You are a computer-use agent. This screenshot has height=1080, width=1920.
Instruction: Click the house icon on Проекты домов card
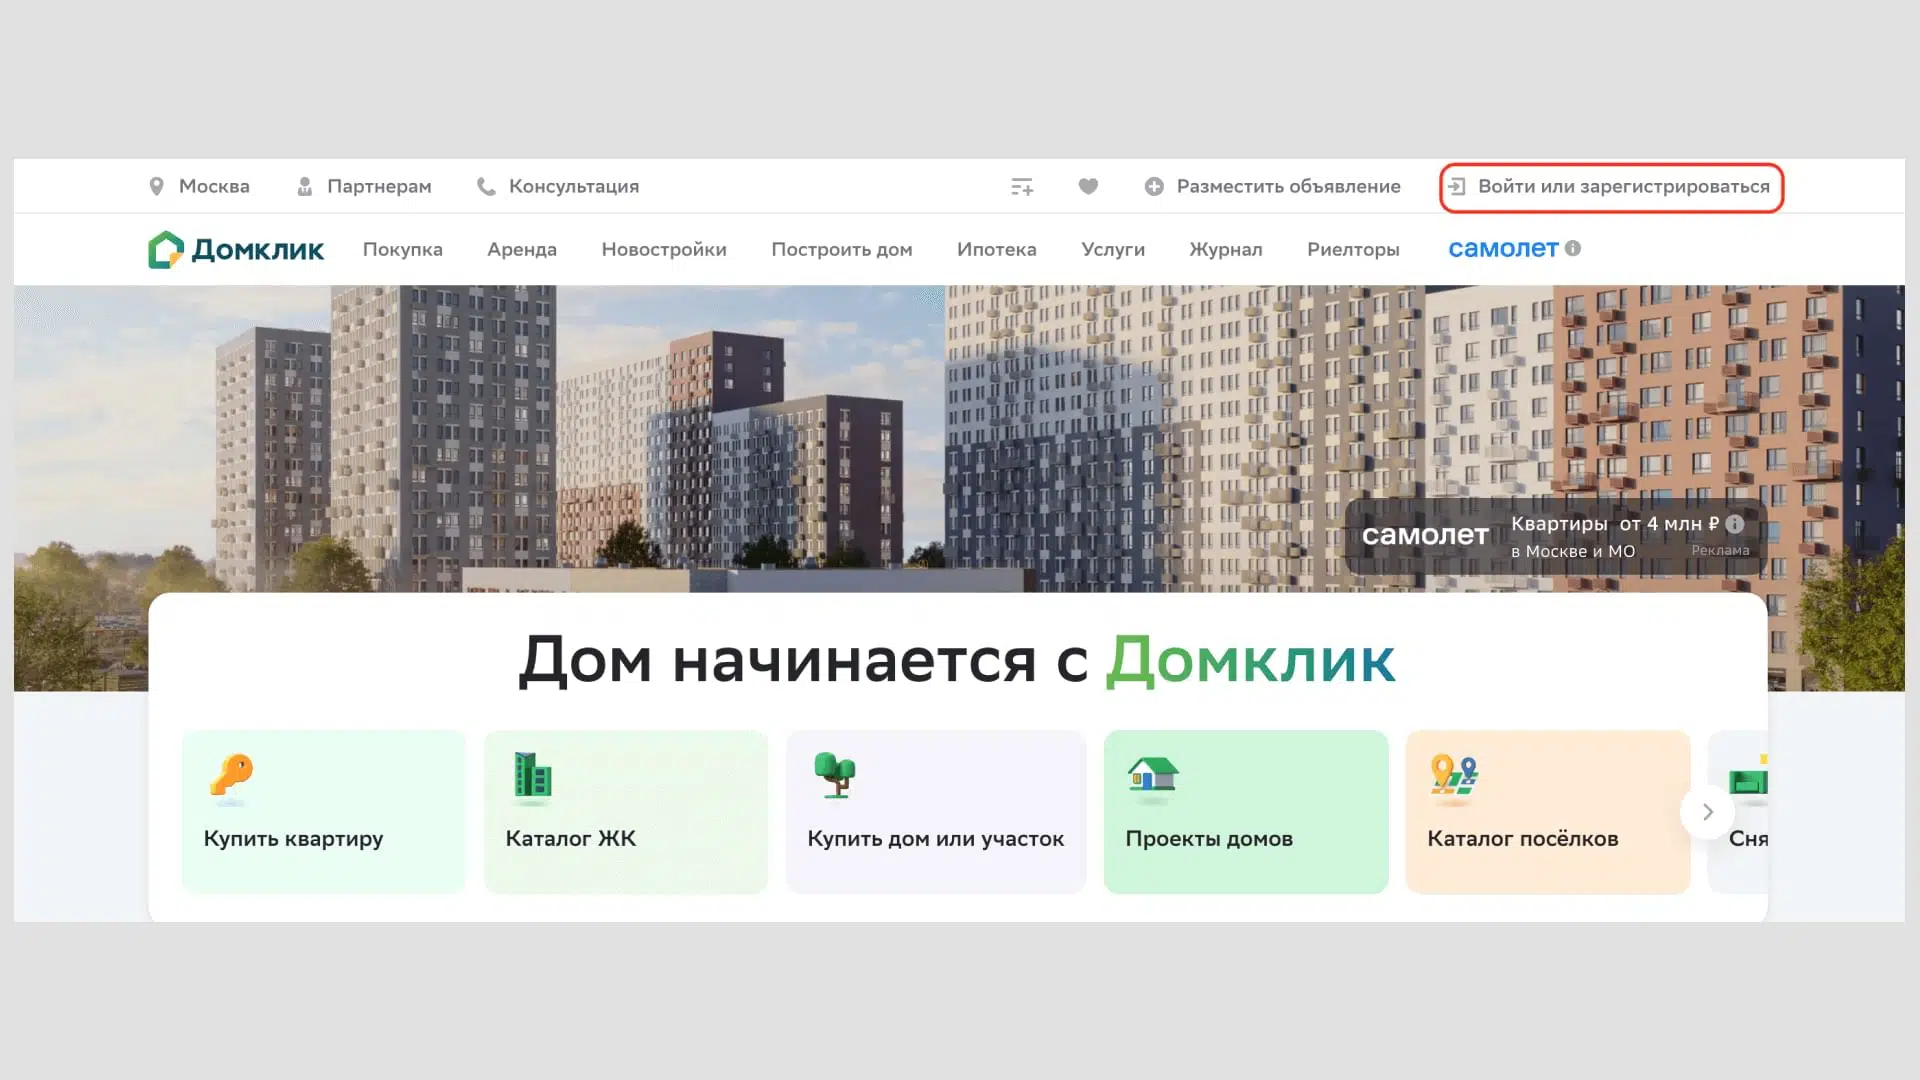pyautogui.click(x=1153, y=778)
